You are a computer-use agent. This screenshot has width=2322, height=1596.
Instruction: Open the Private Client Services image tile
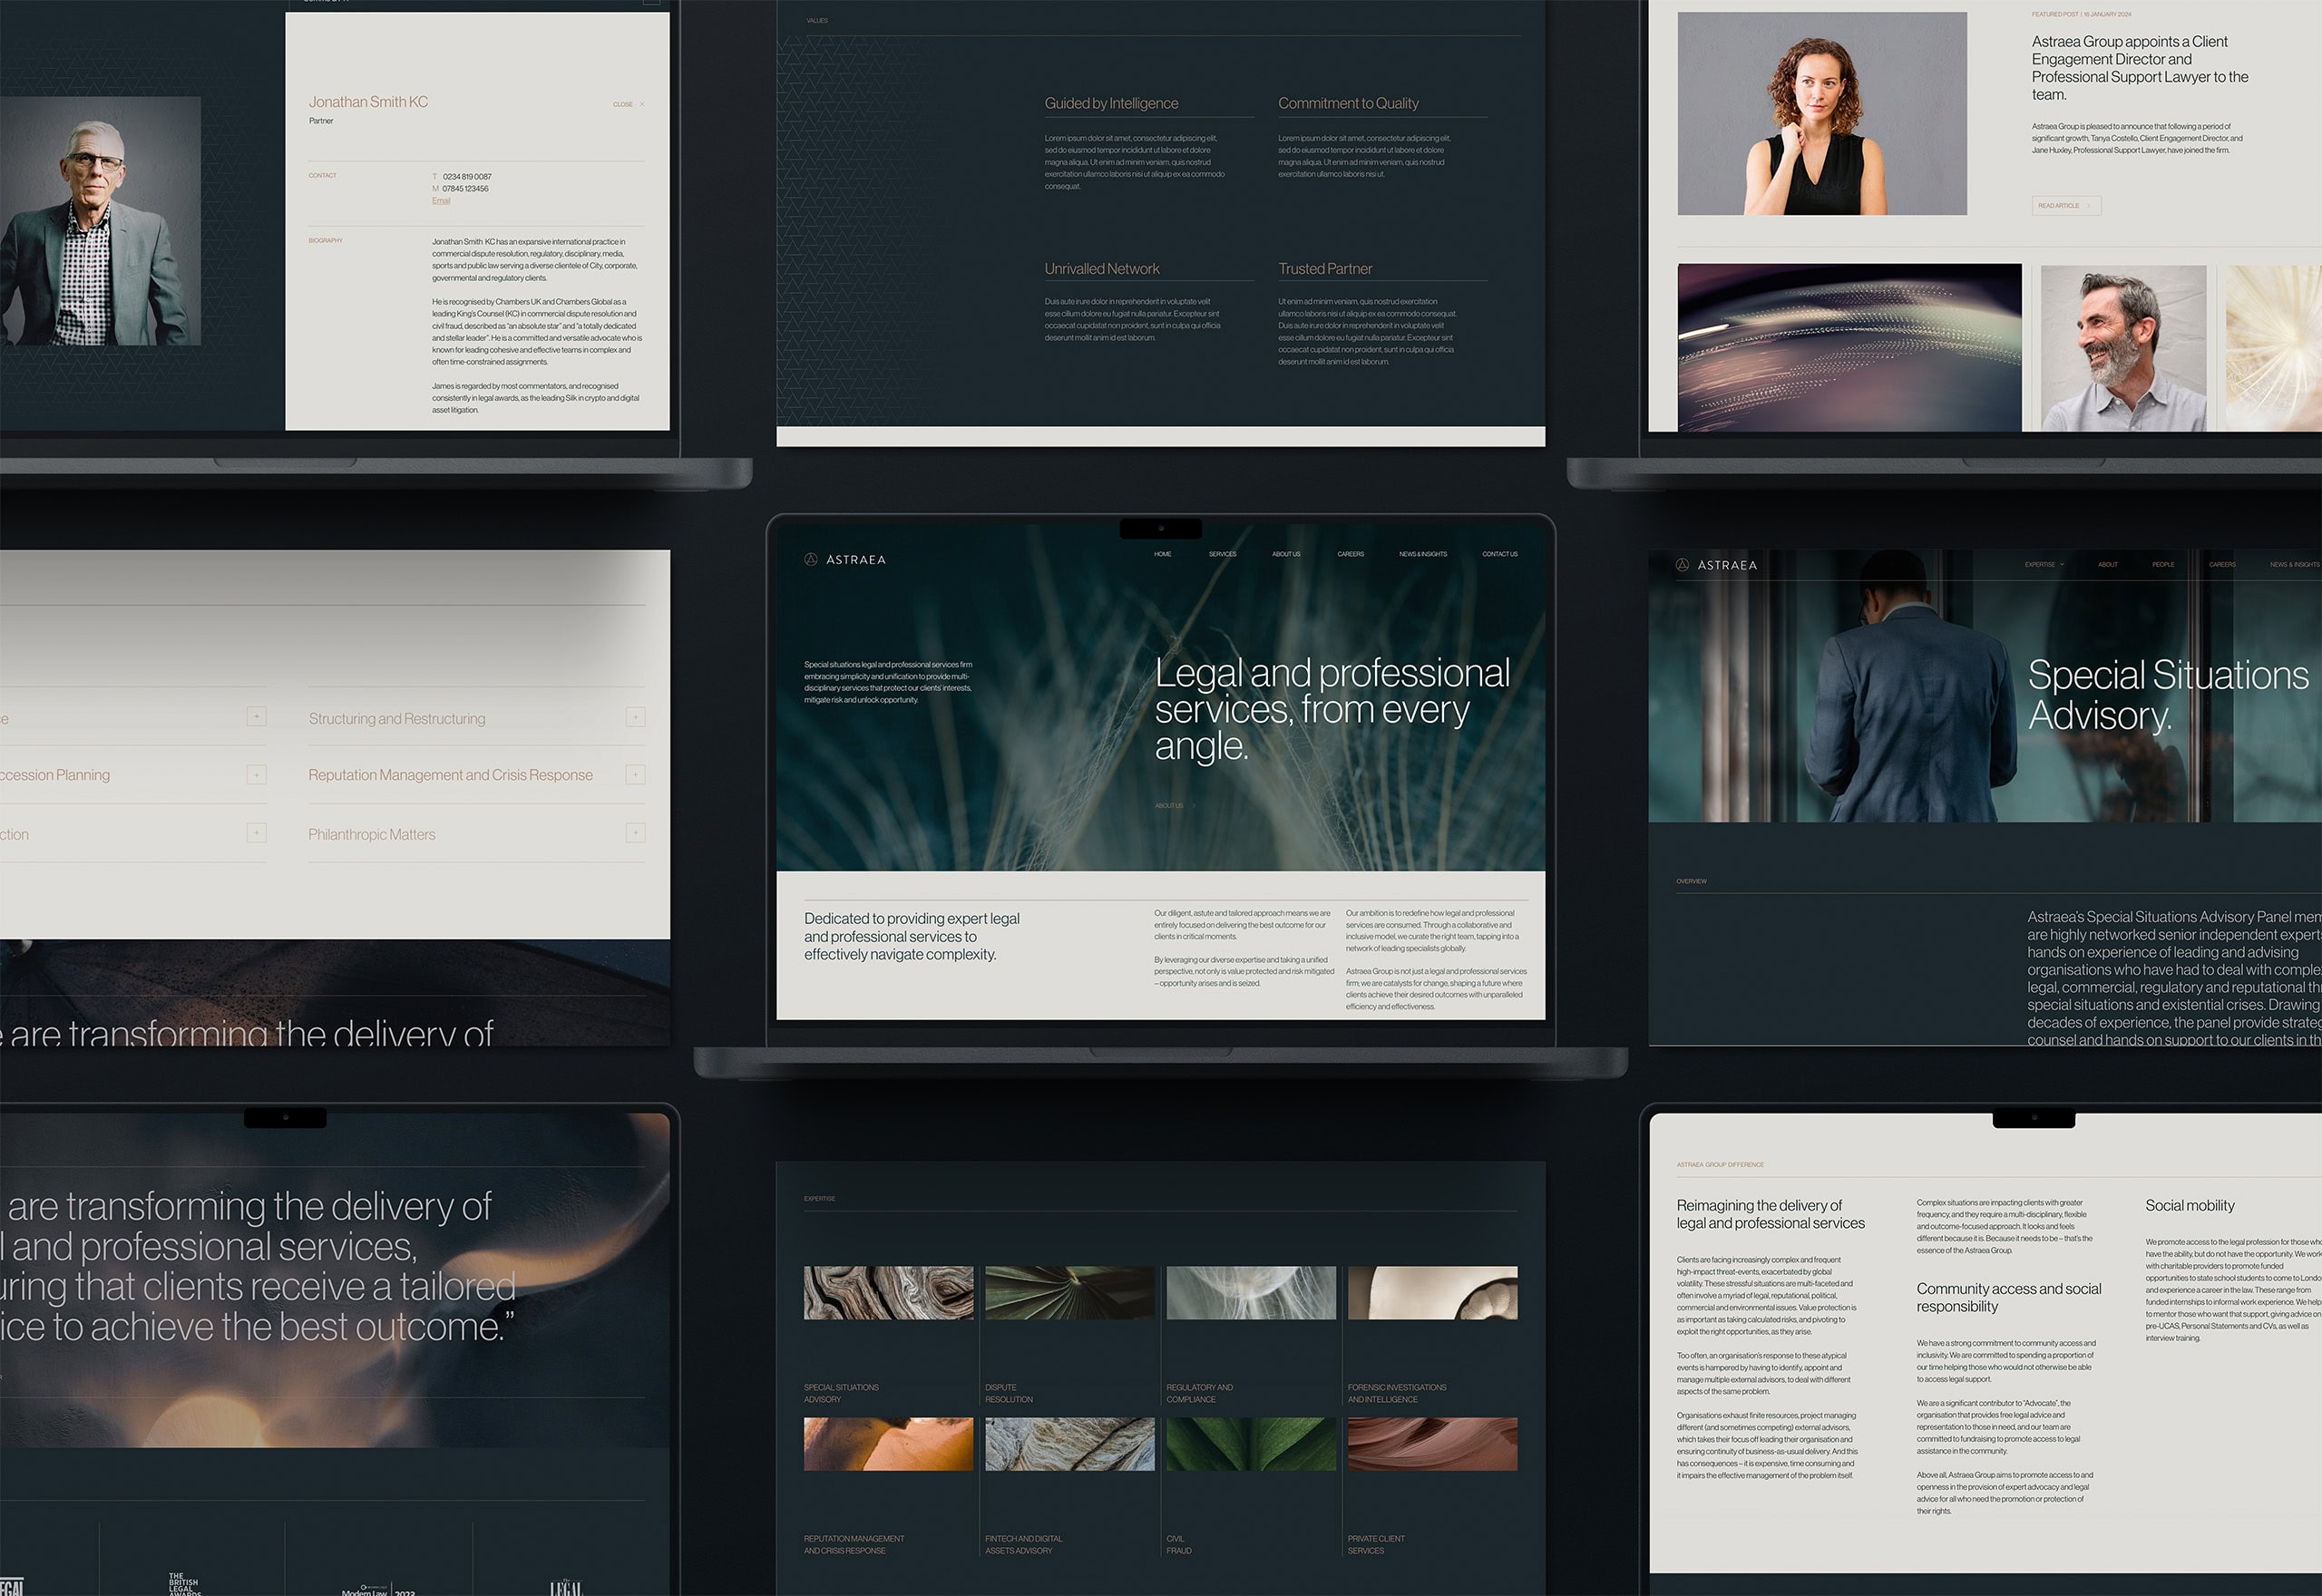pyautogui.click(x=1432, y=1443)
